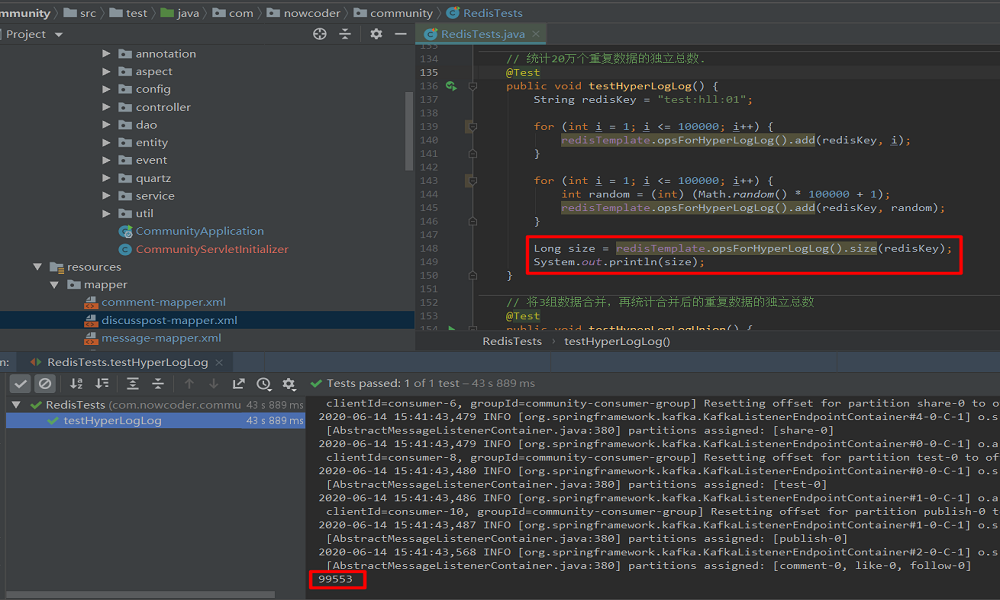Collapse all test results
1000x600 pixels.
(x=158, y=383)
